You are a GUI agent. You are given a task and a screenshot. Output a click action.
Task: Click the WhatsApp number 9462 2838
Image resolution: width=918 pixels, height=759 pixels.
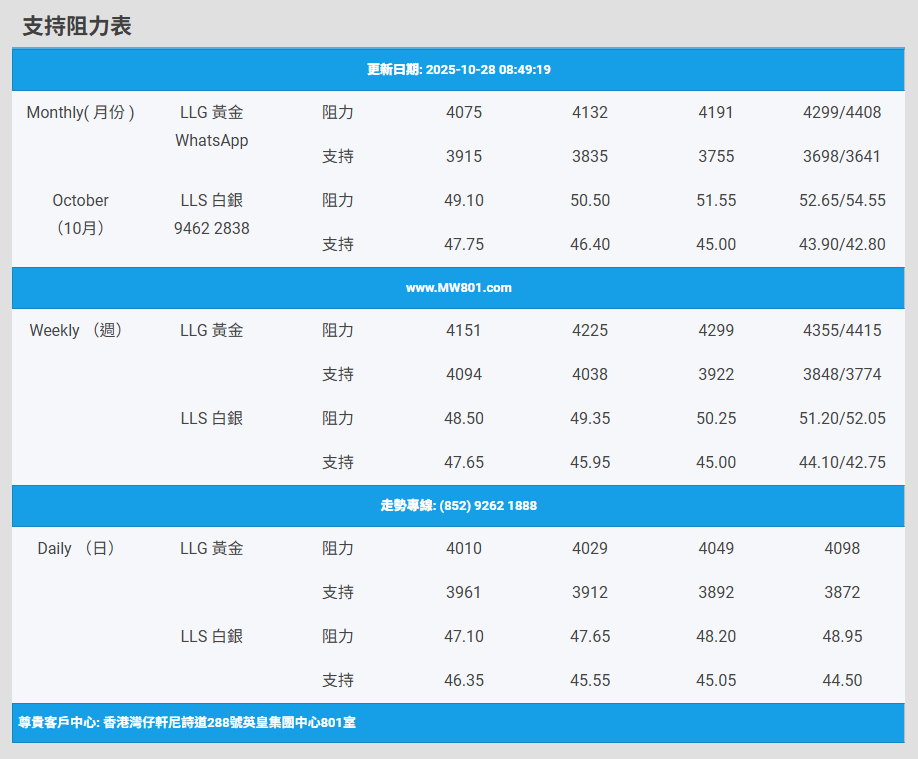211,229
